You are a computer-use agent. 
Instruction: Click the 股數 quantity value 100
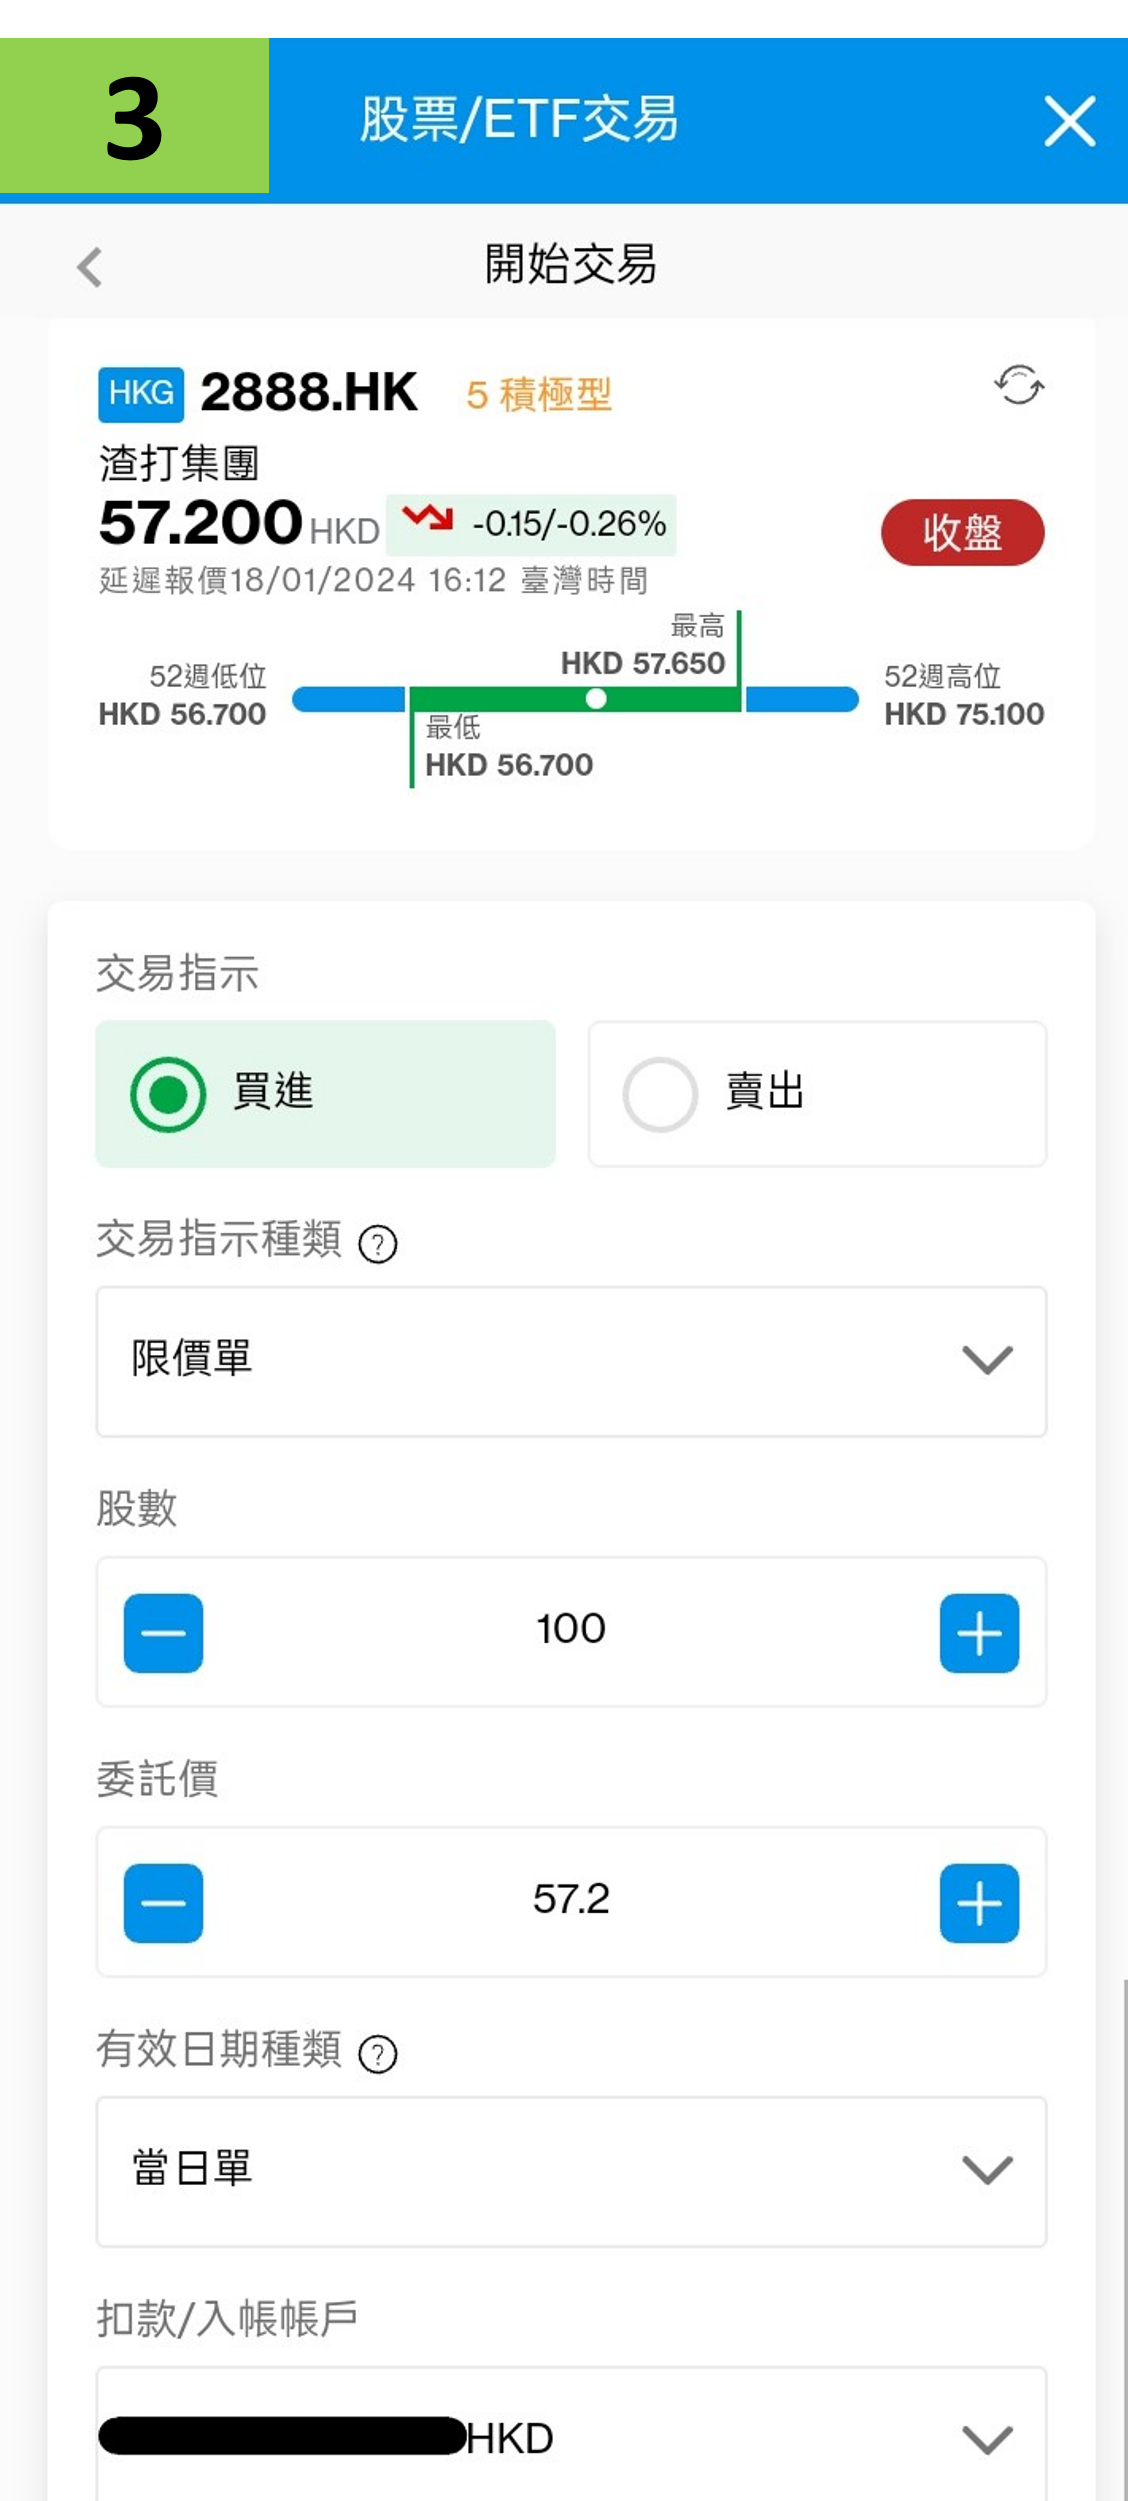point(571,1629)
